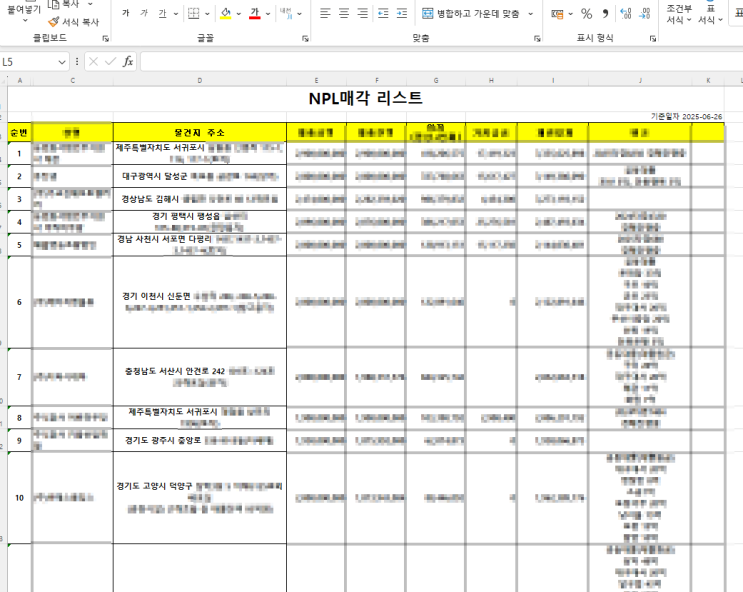
Task: Click the Name Box showing L5
Action: tap(28, 62)
